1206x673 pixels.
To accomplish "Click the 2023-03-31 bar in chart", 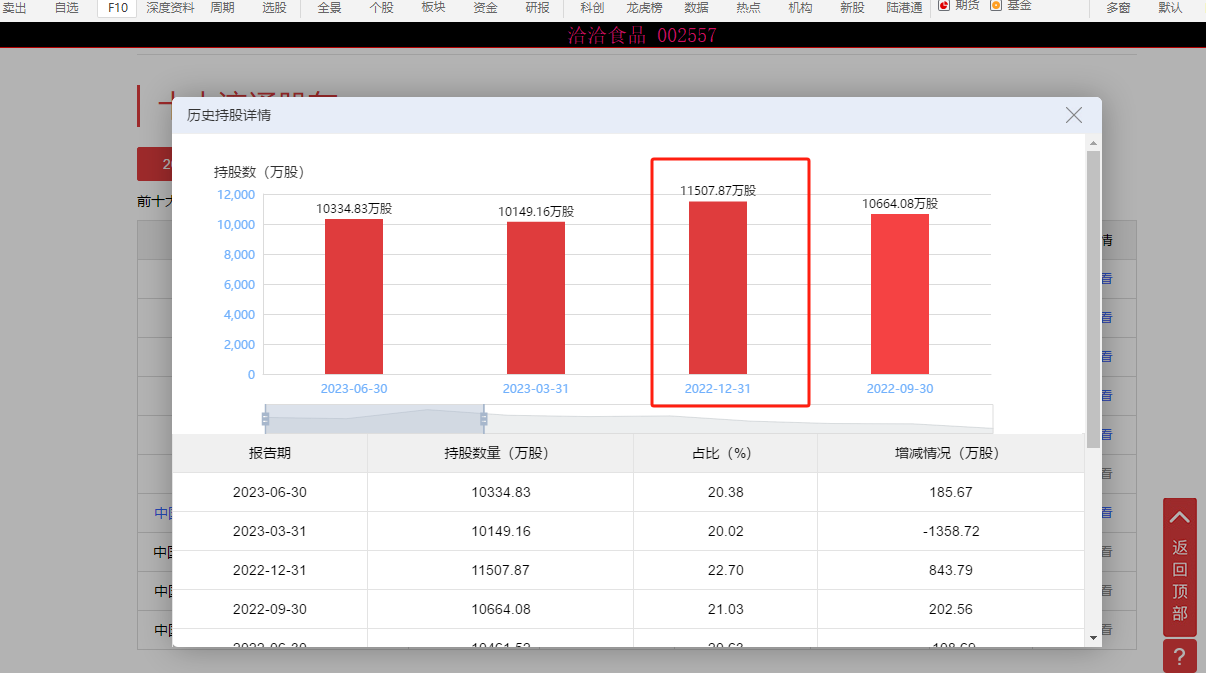I will click(536, 298).
